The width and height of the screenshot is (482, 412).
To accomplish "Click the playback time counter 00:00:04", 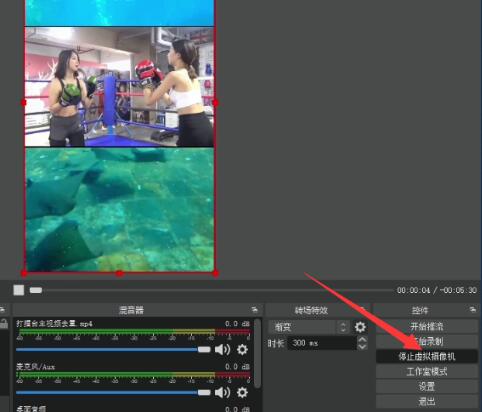I will point(413,290).
